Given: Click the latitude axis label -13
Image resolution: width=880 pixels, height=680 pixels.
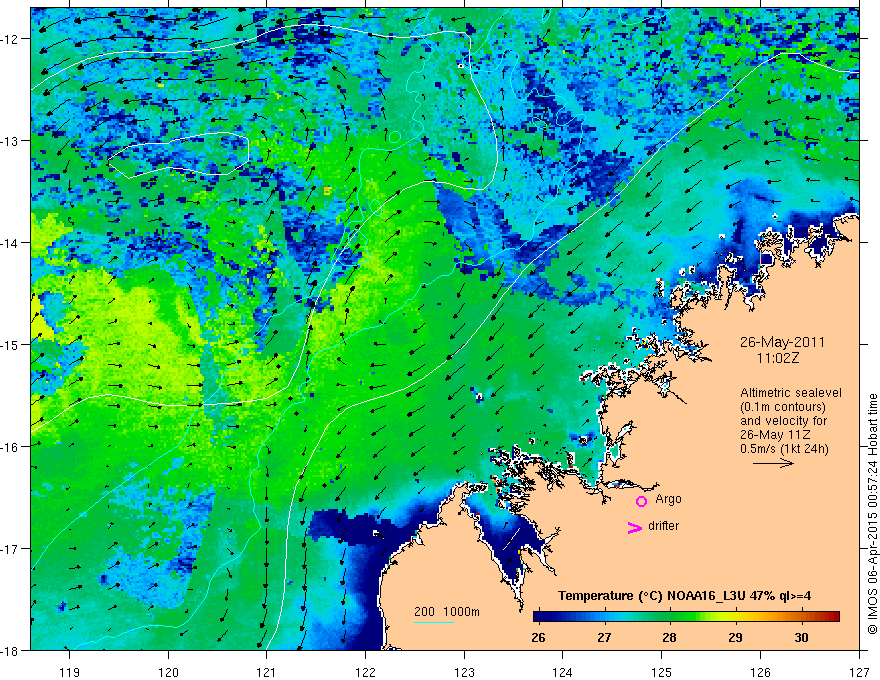Looking at the screenshot, I should 11,141.
